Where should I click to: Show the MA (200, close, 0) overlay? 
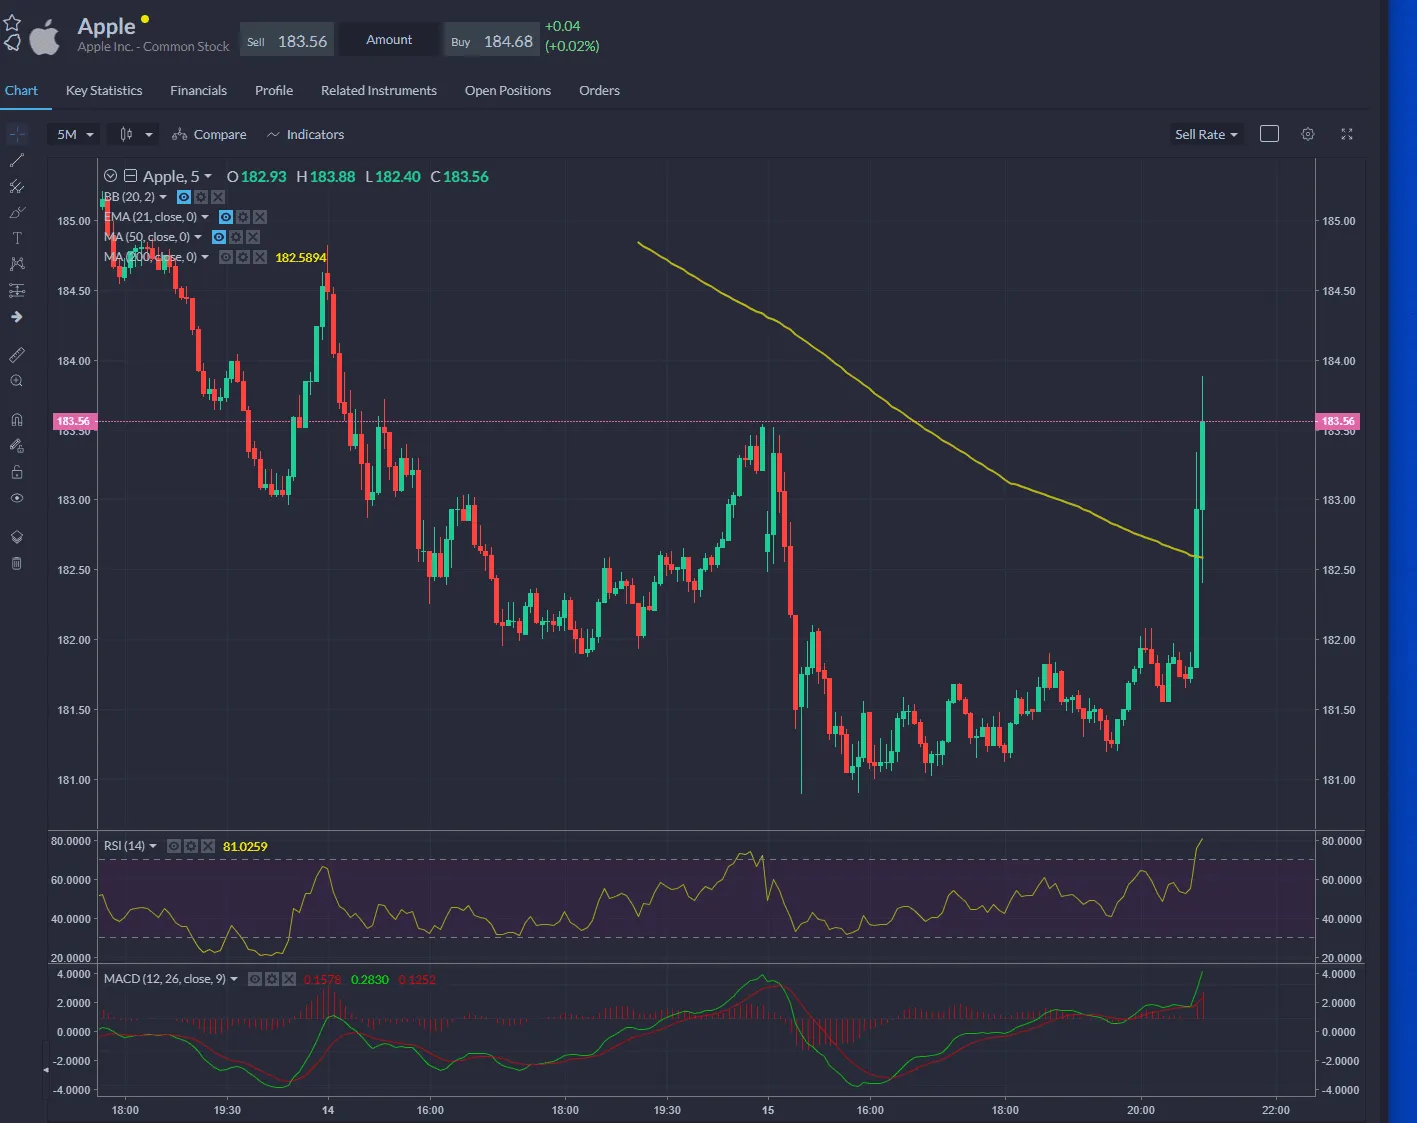[x=225, y=257]
